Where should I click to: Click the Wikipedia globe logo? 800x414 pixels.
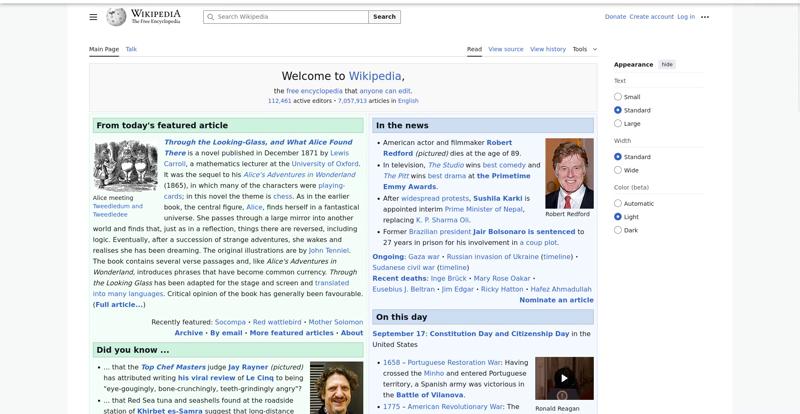tap(116, 17)
